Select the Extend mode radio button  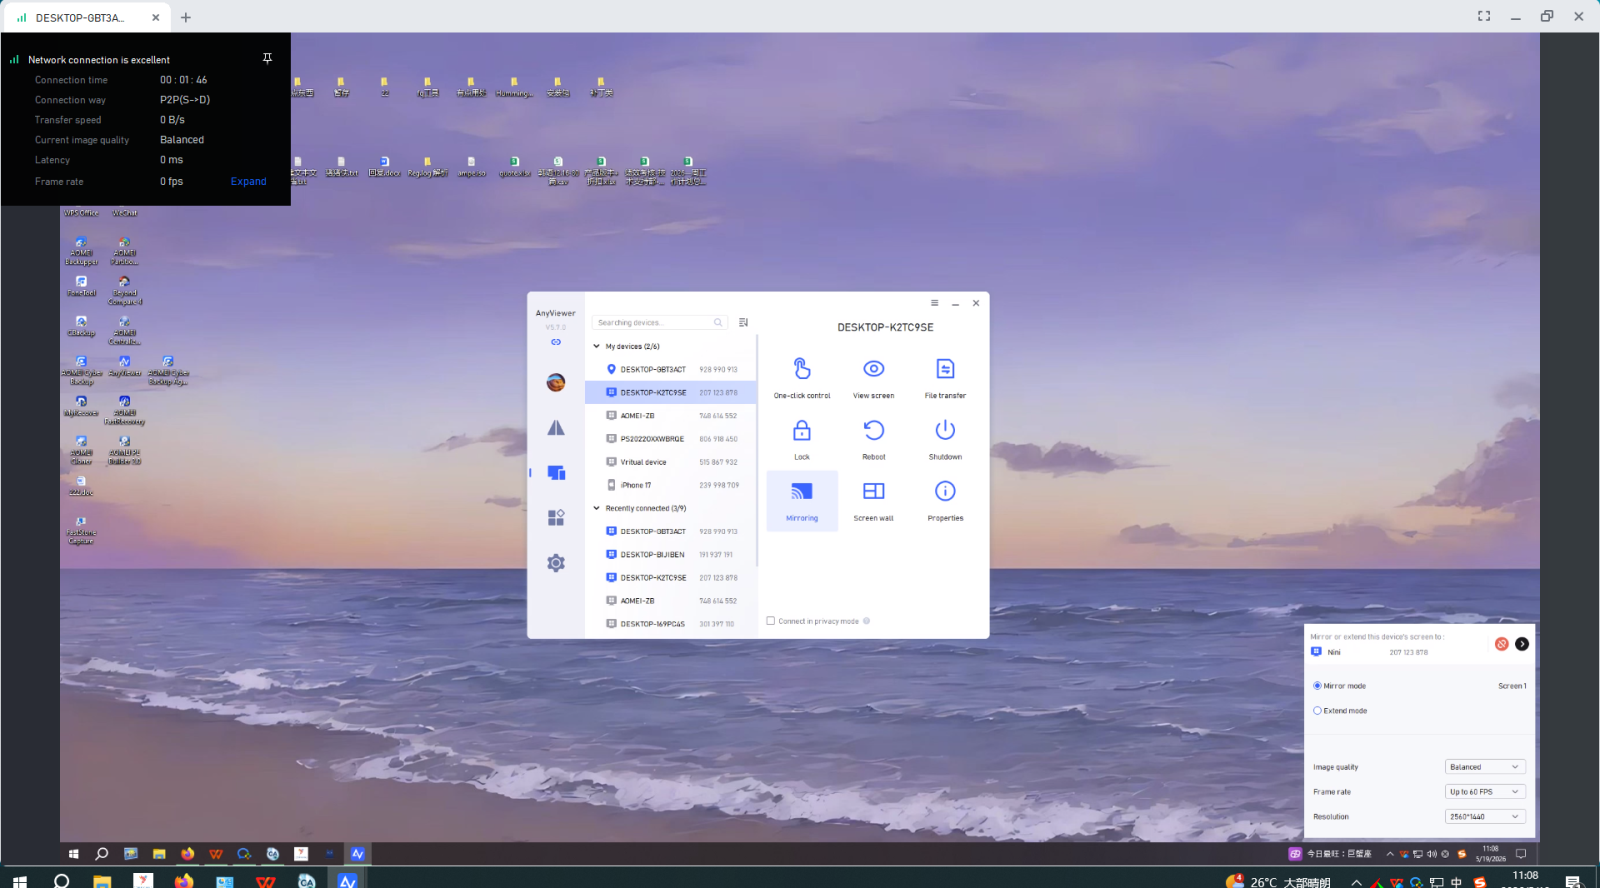click(1317, 711)
